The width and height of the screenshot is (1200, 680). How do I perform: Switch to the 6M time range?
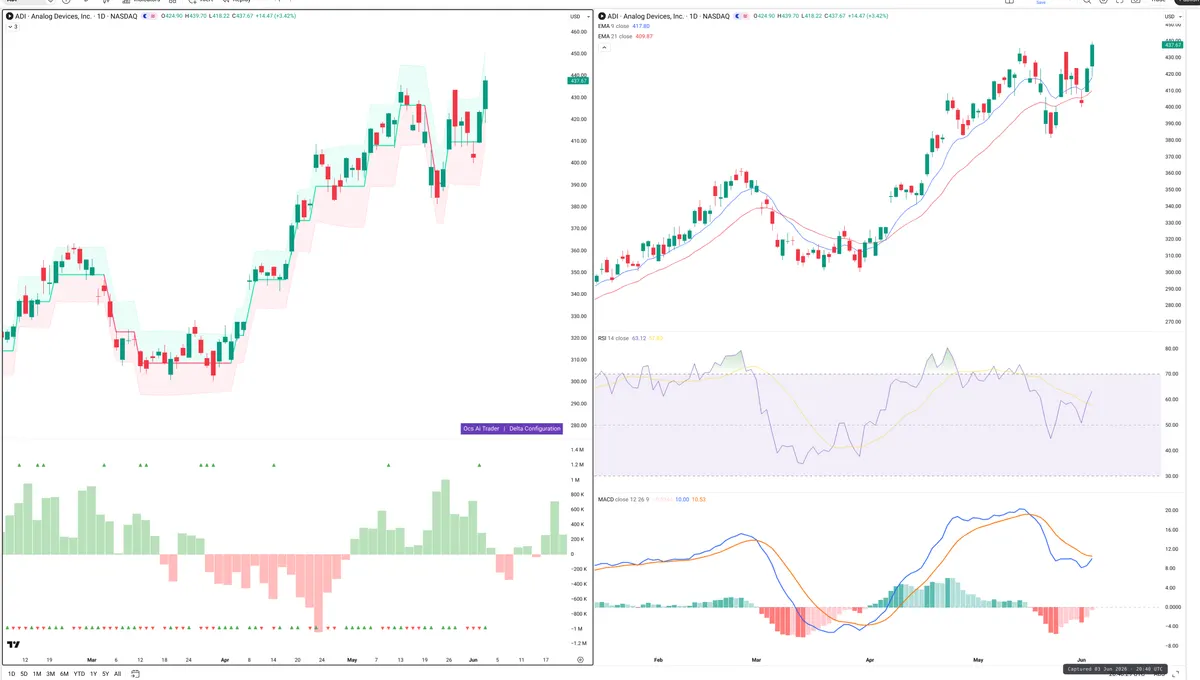click(64, 674)
